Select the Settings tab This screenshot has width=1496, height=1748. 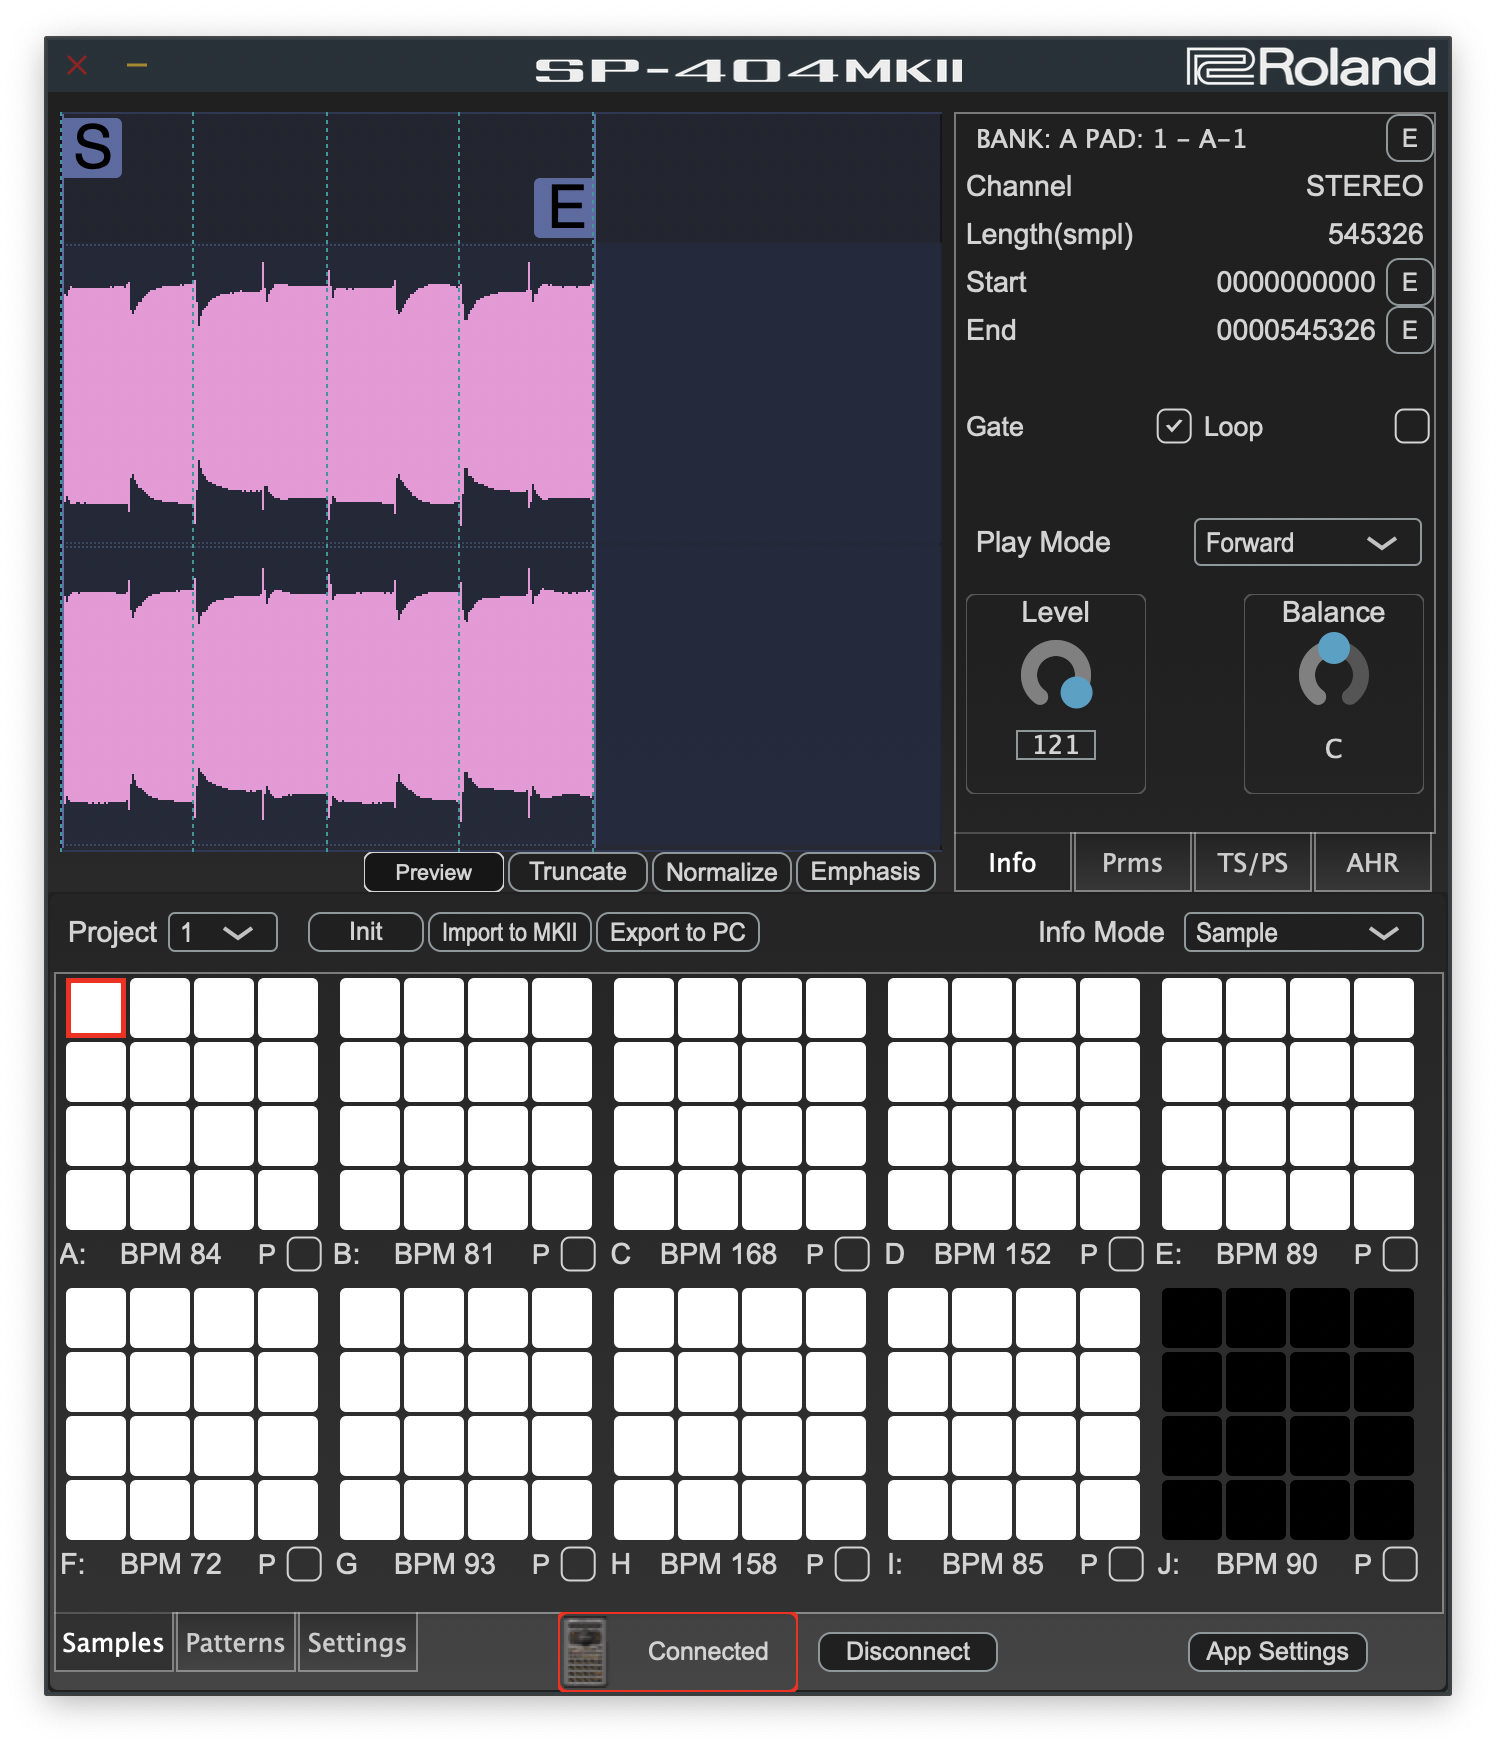357,1642
